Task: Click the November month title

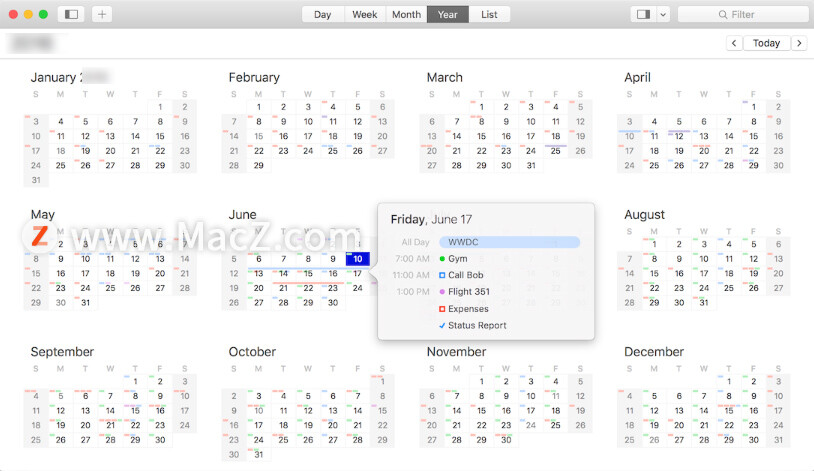Action: click(x=456, y=352)
